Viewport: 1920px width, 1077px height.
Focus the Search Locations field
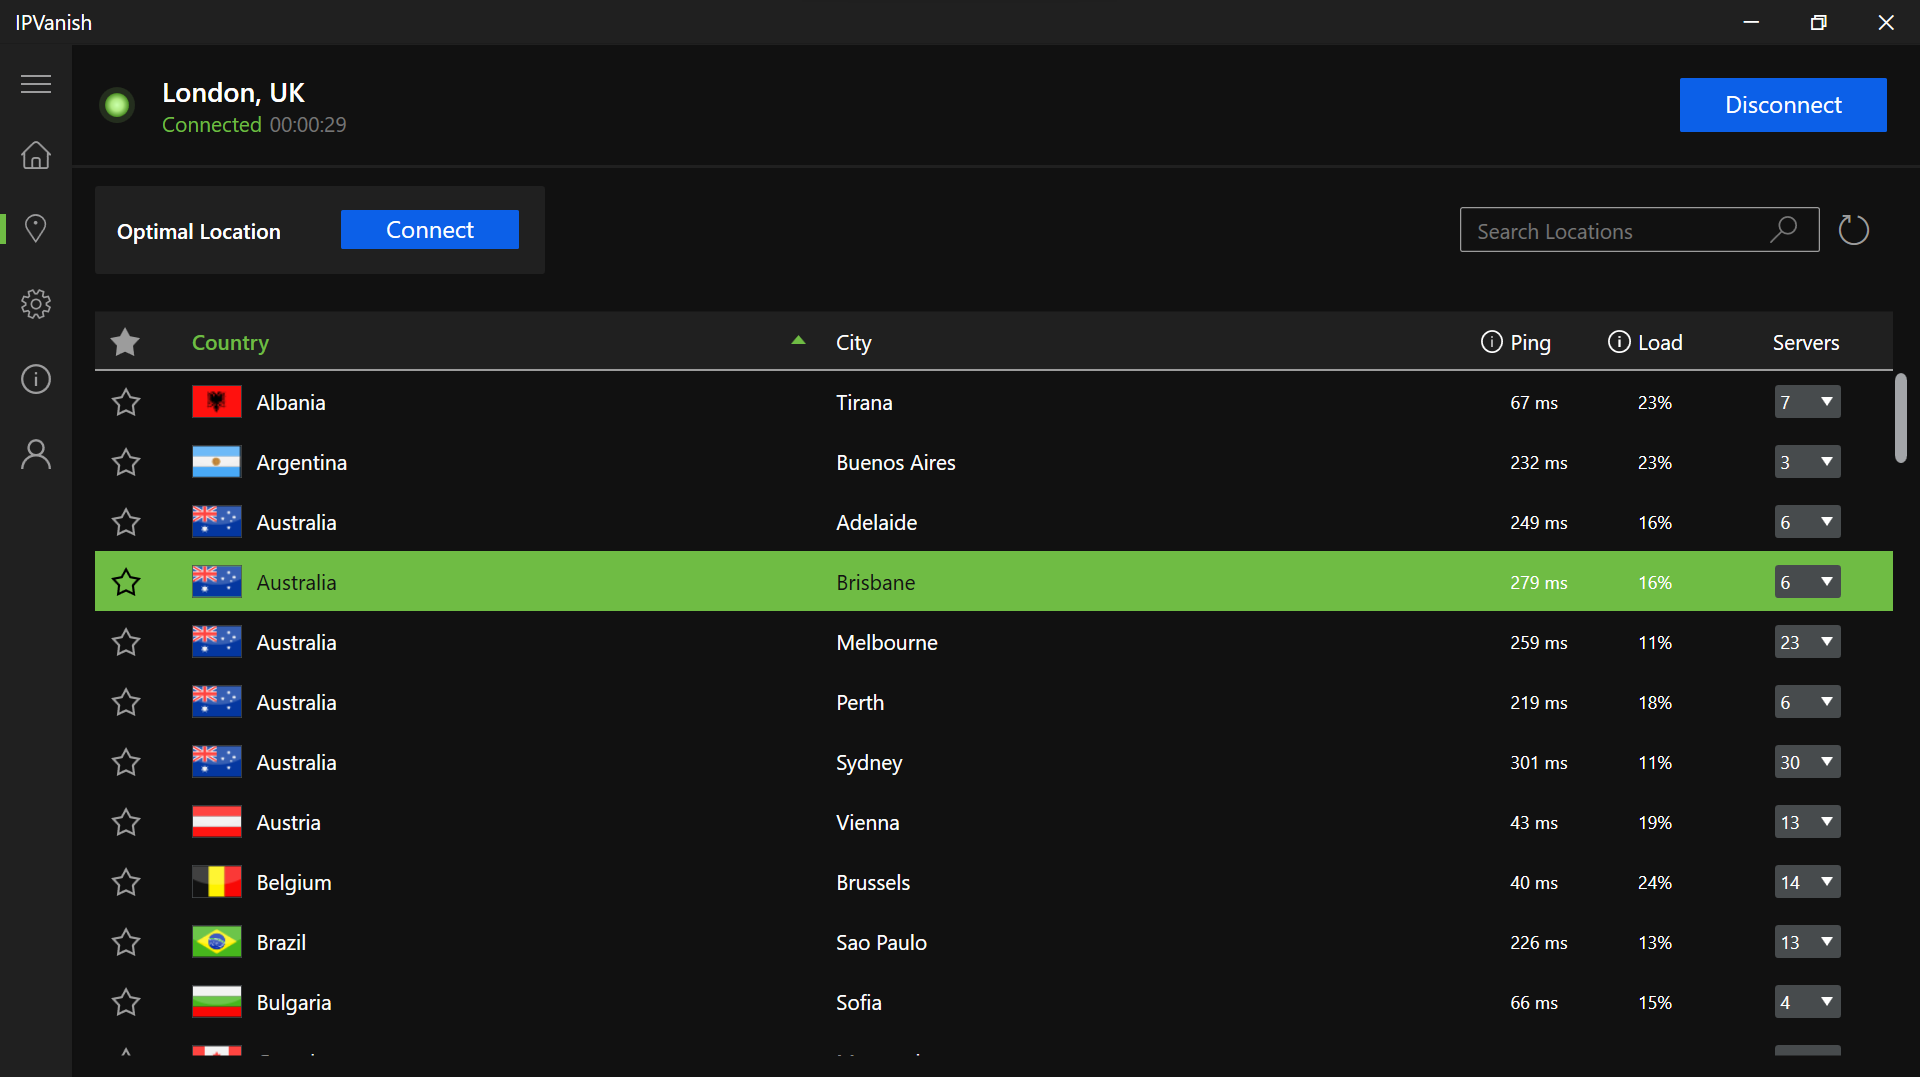coord(1639,230)
